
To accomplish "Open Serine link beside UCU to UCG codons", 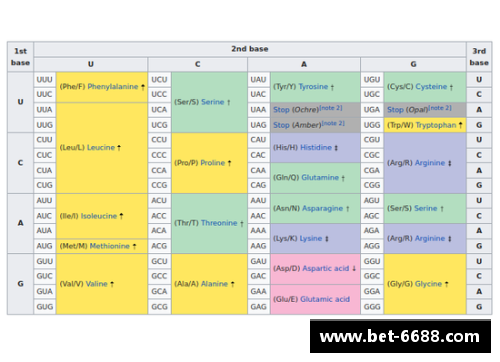I will click(213, 102).
